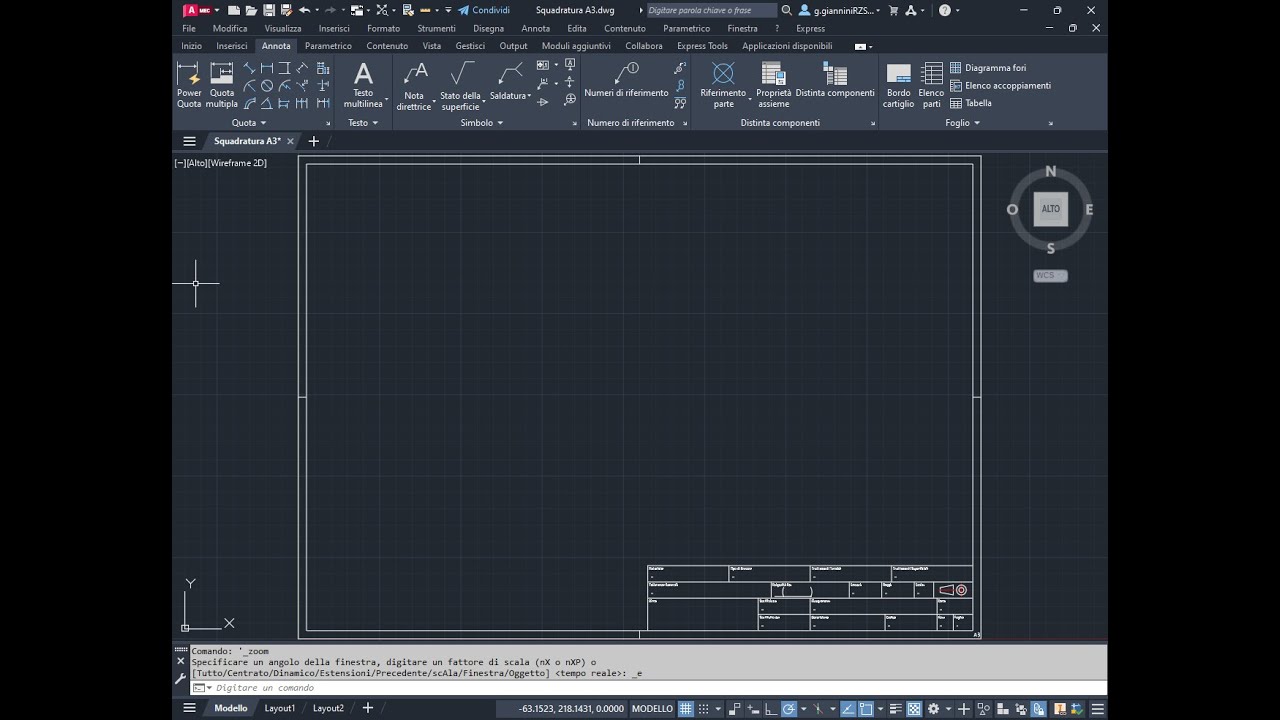The image size is (1280, 720).
Task: Click the Elenco accoppiamenti button
Action: [x=1000, y=85]
